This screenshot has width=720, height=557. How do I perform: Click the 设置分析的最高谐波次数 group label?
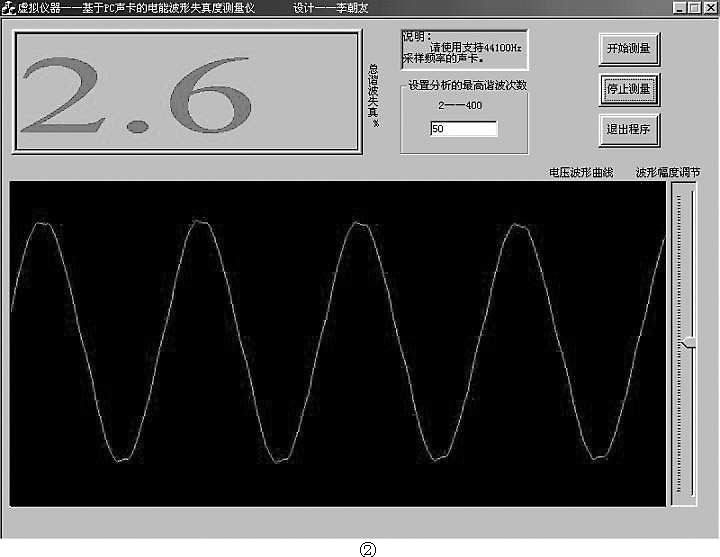(x=467, y=85)
